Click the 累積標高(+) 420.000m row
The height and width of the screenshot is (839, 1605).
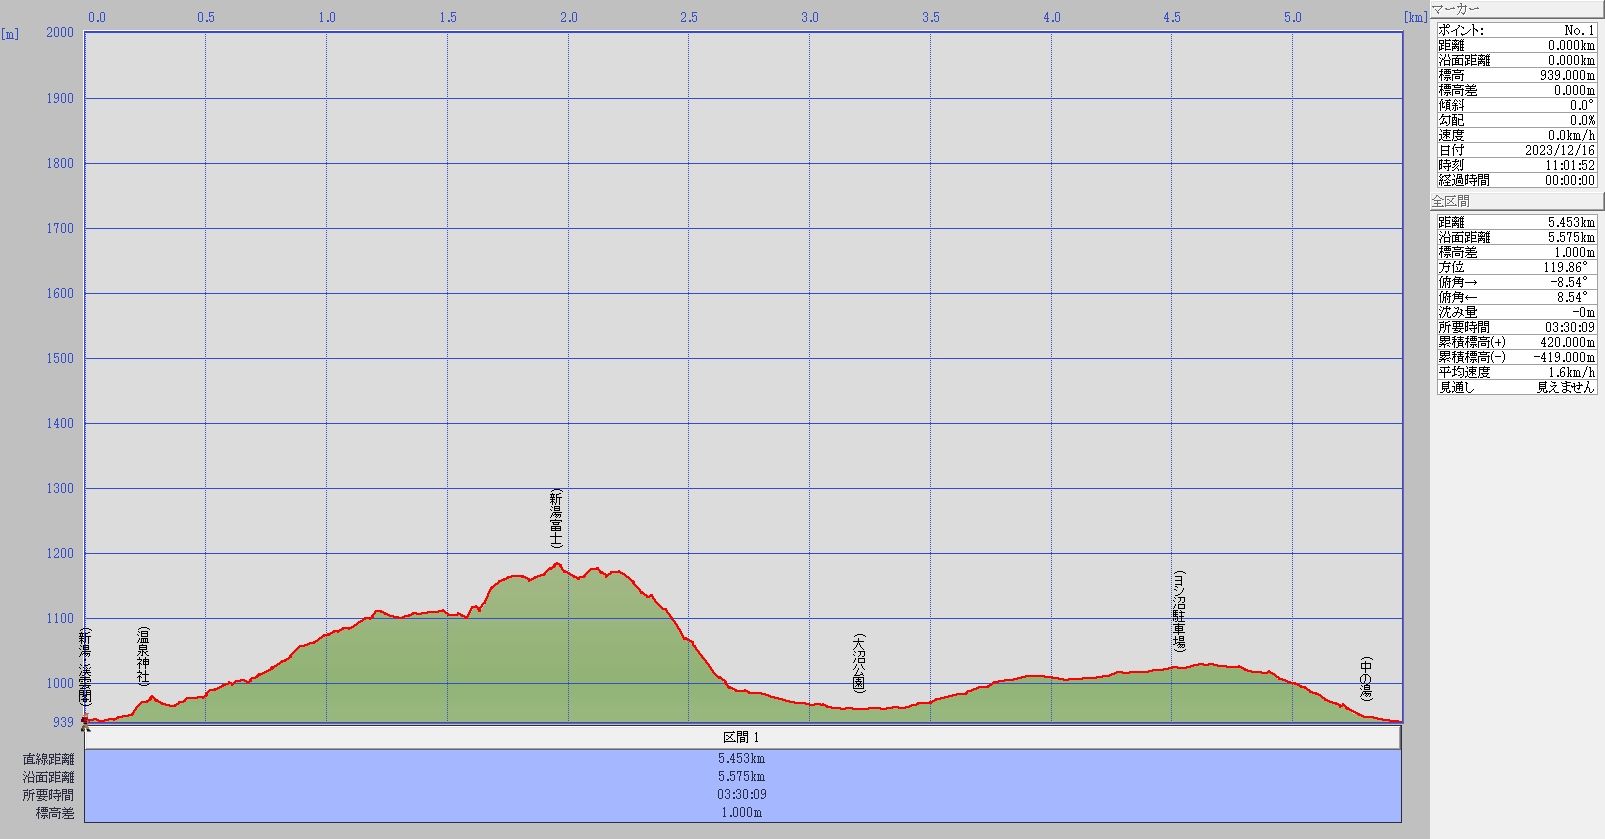tap(1516, 342)
